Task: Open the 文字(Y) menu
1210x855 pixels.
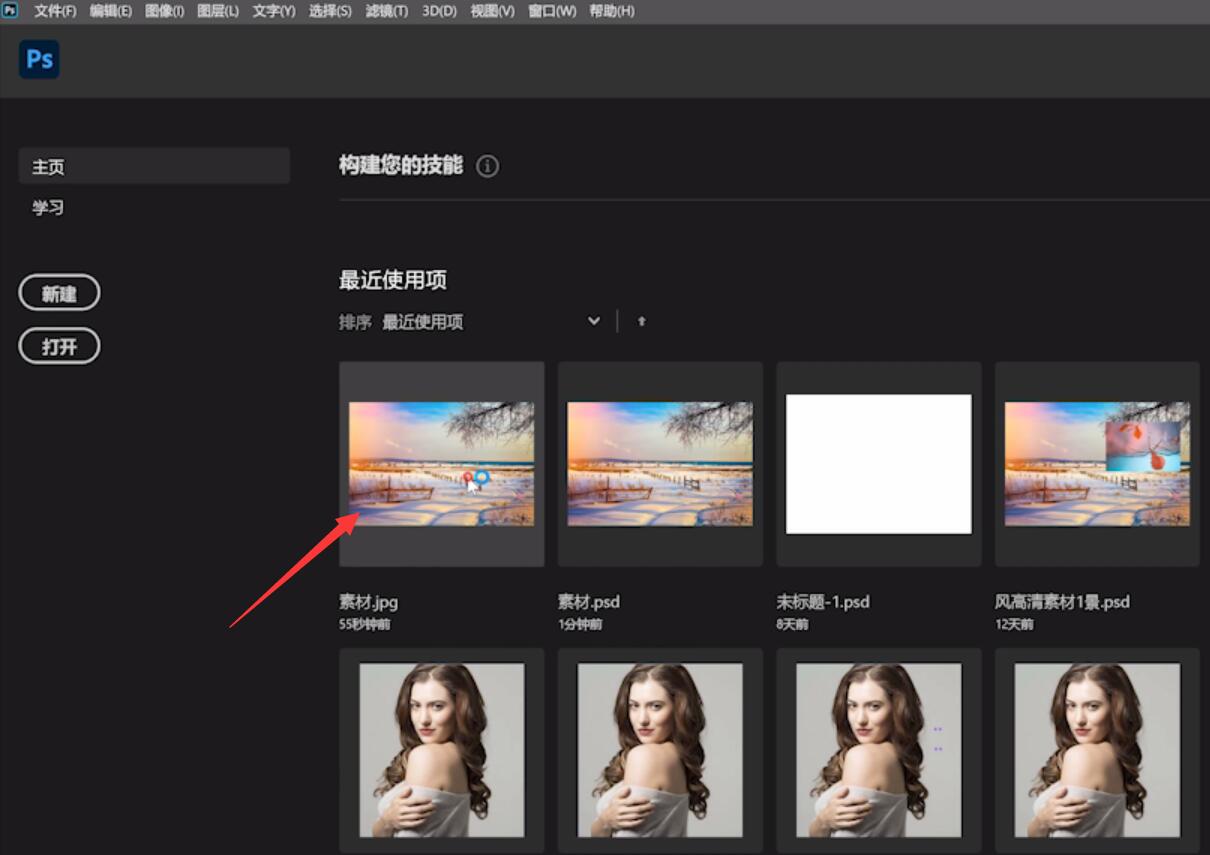Action: pyautogui.click(x=274, y=11)
